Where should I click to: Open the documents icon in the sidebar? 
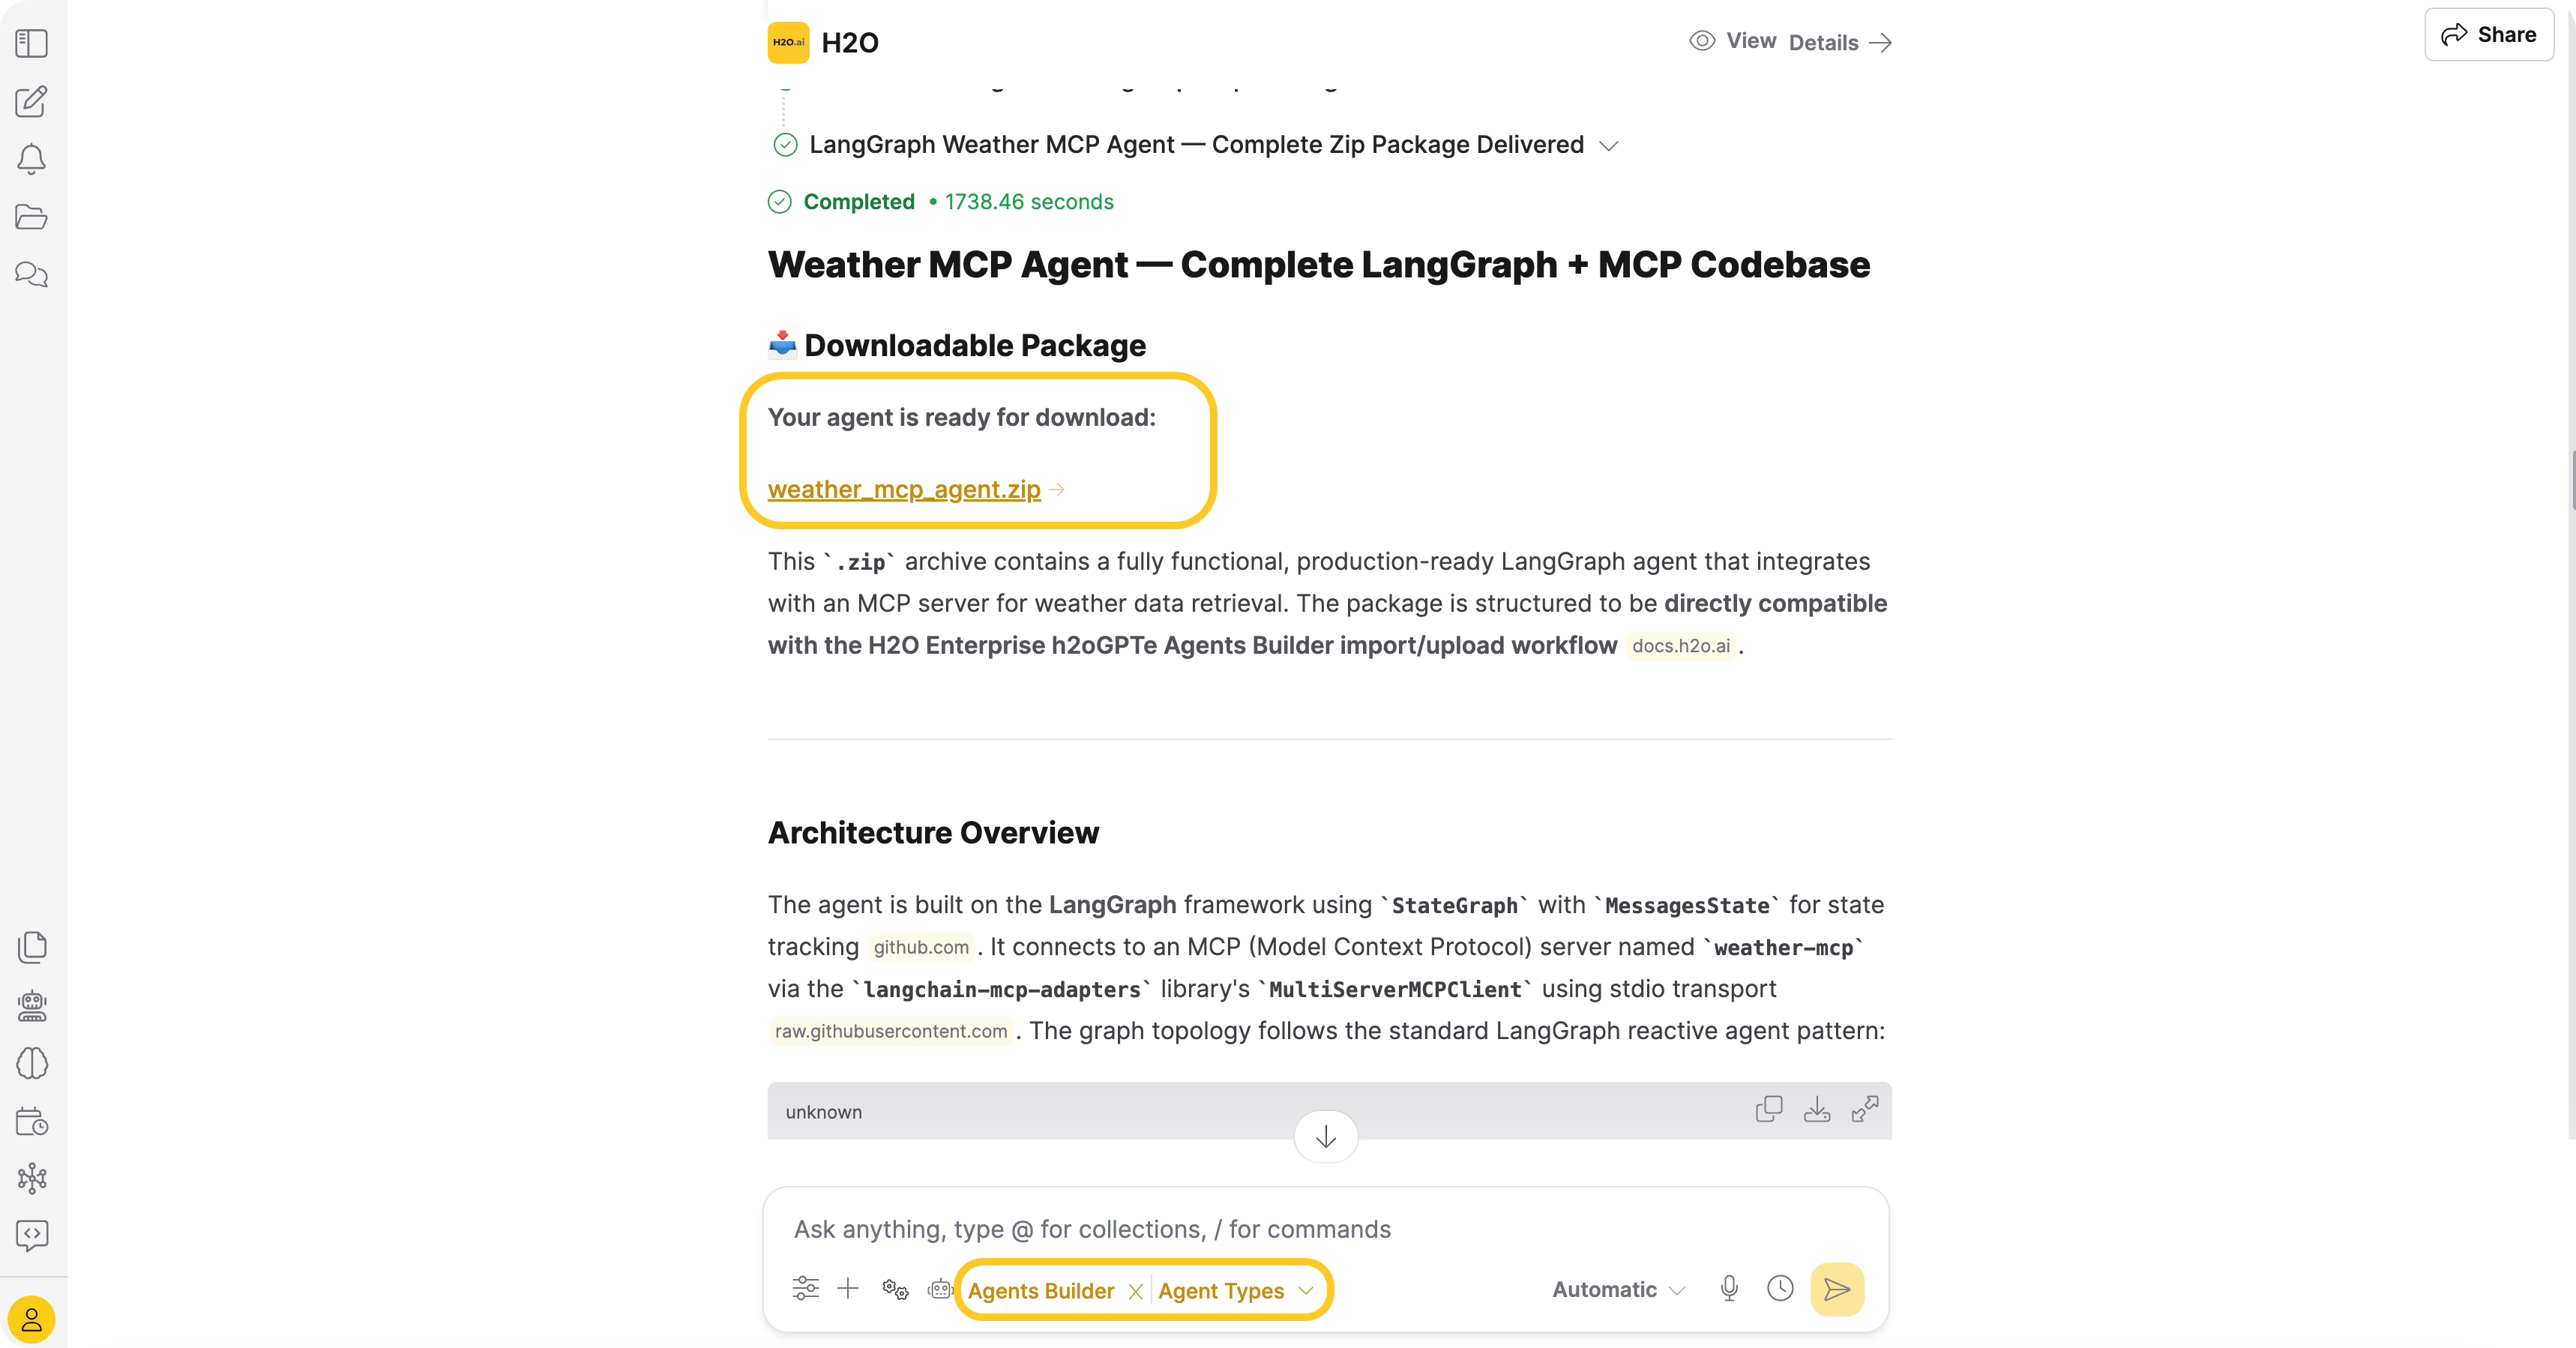tap(32, 947)
